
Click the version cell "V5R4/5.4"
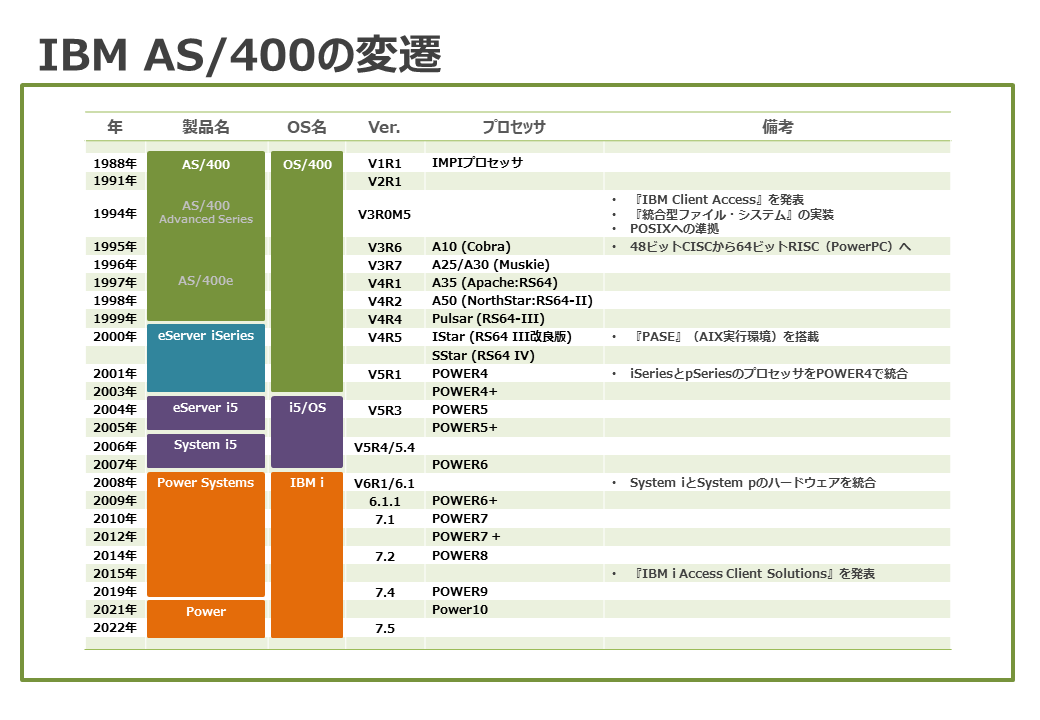point(385,448)
